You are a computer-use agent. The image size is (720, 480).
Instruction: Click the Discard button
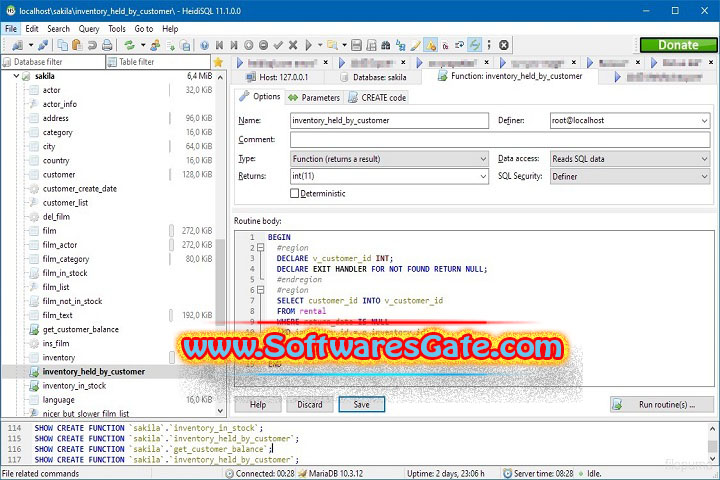(x=309, y=405)
